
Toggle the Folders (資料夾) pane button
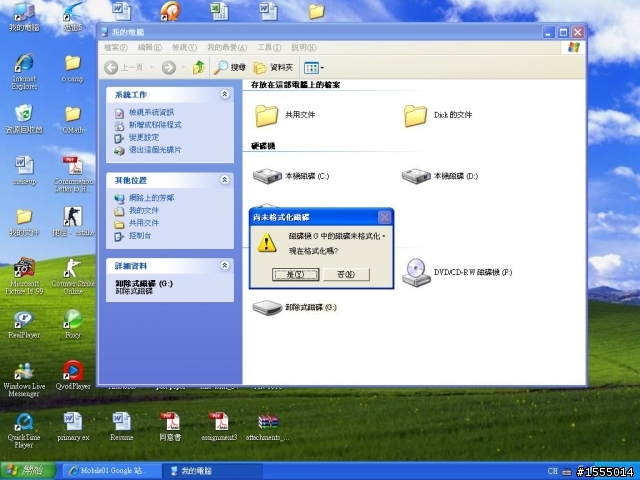click(x=273, y=68)
